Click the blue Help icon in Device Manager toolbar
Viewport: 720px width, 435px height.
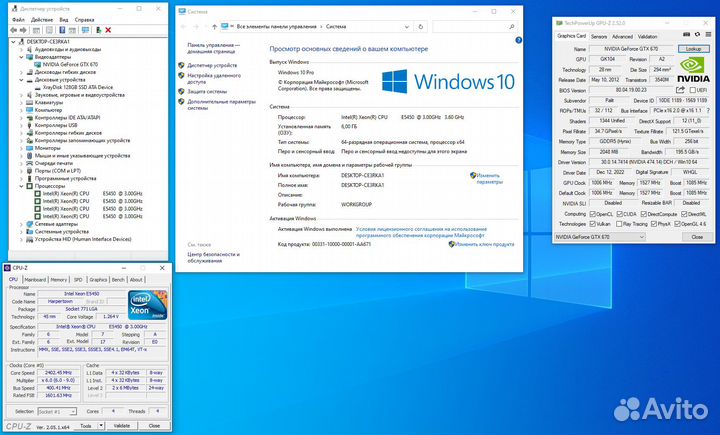(62, 30)
